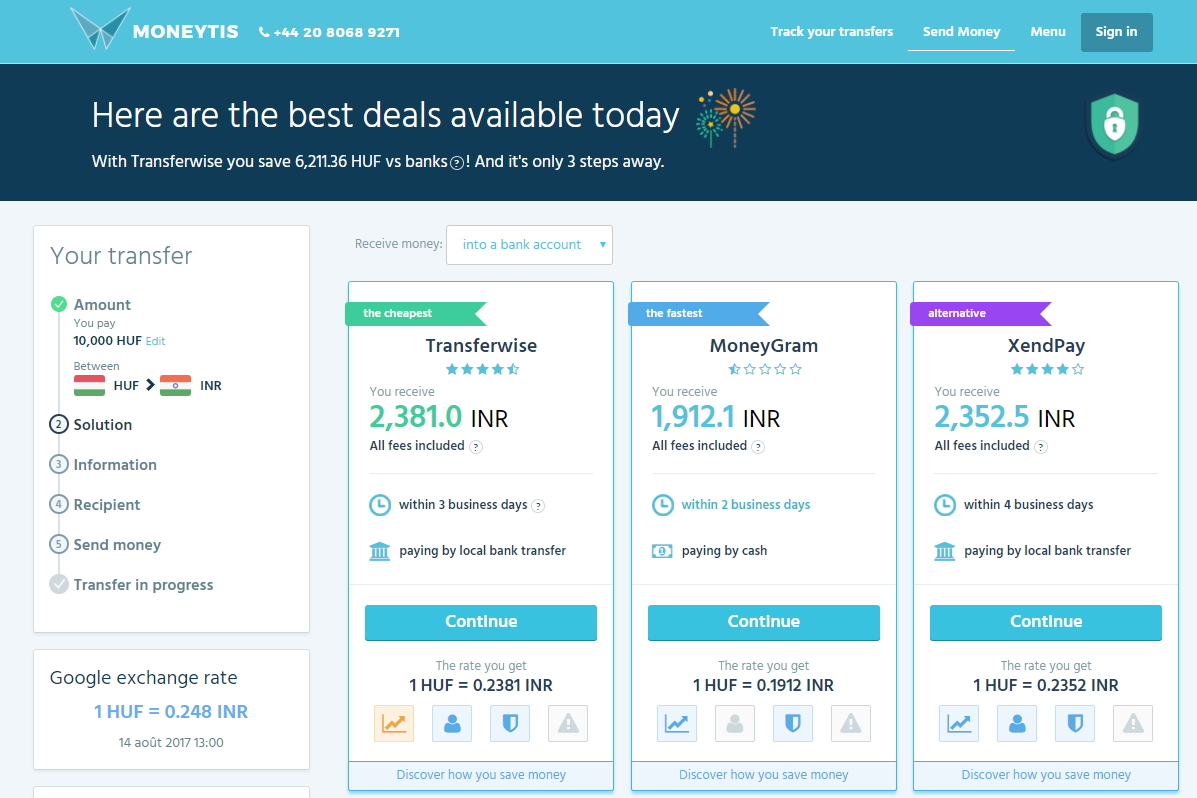
Task: Click help icon by Transferwise 'All fees included'
Action: pos(476,447)
